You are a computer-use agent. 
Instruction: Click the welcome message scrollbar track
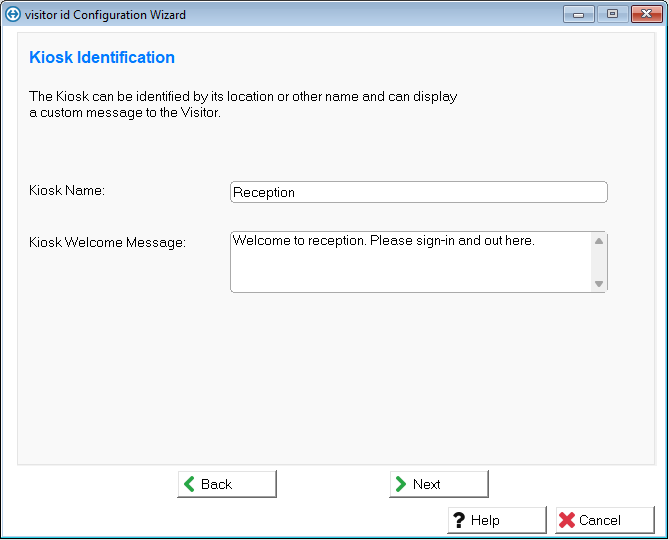[599, 262]
